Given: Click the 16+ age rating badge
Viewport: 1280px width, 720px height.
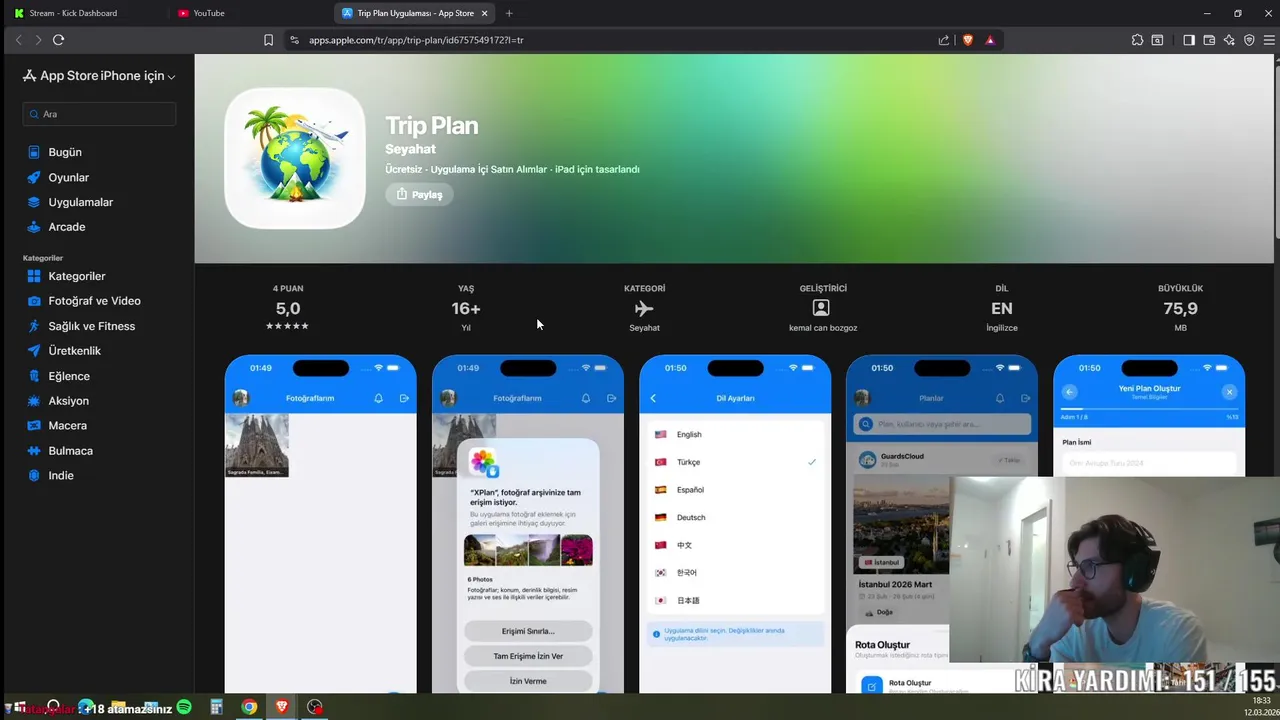Looking at the screenshot, I should click(466, 308).
